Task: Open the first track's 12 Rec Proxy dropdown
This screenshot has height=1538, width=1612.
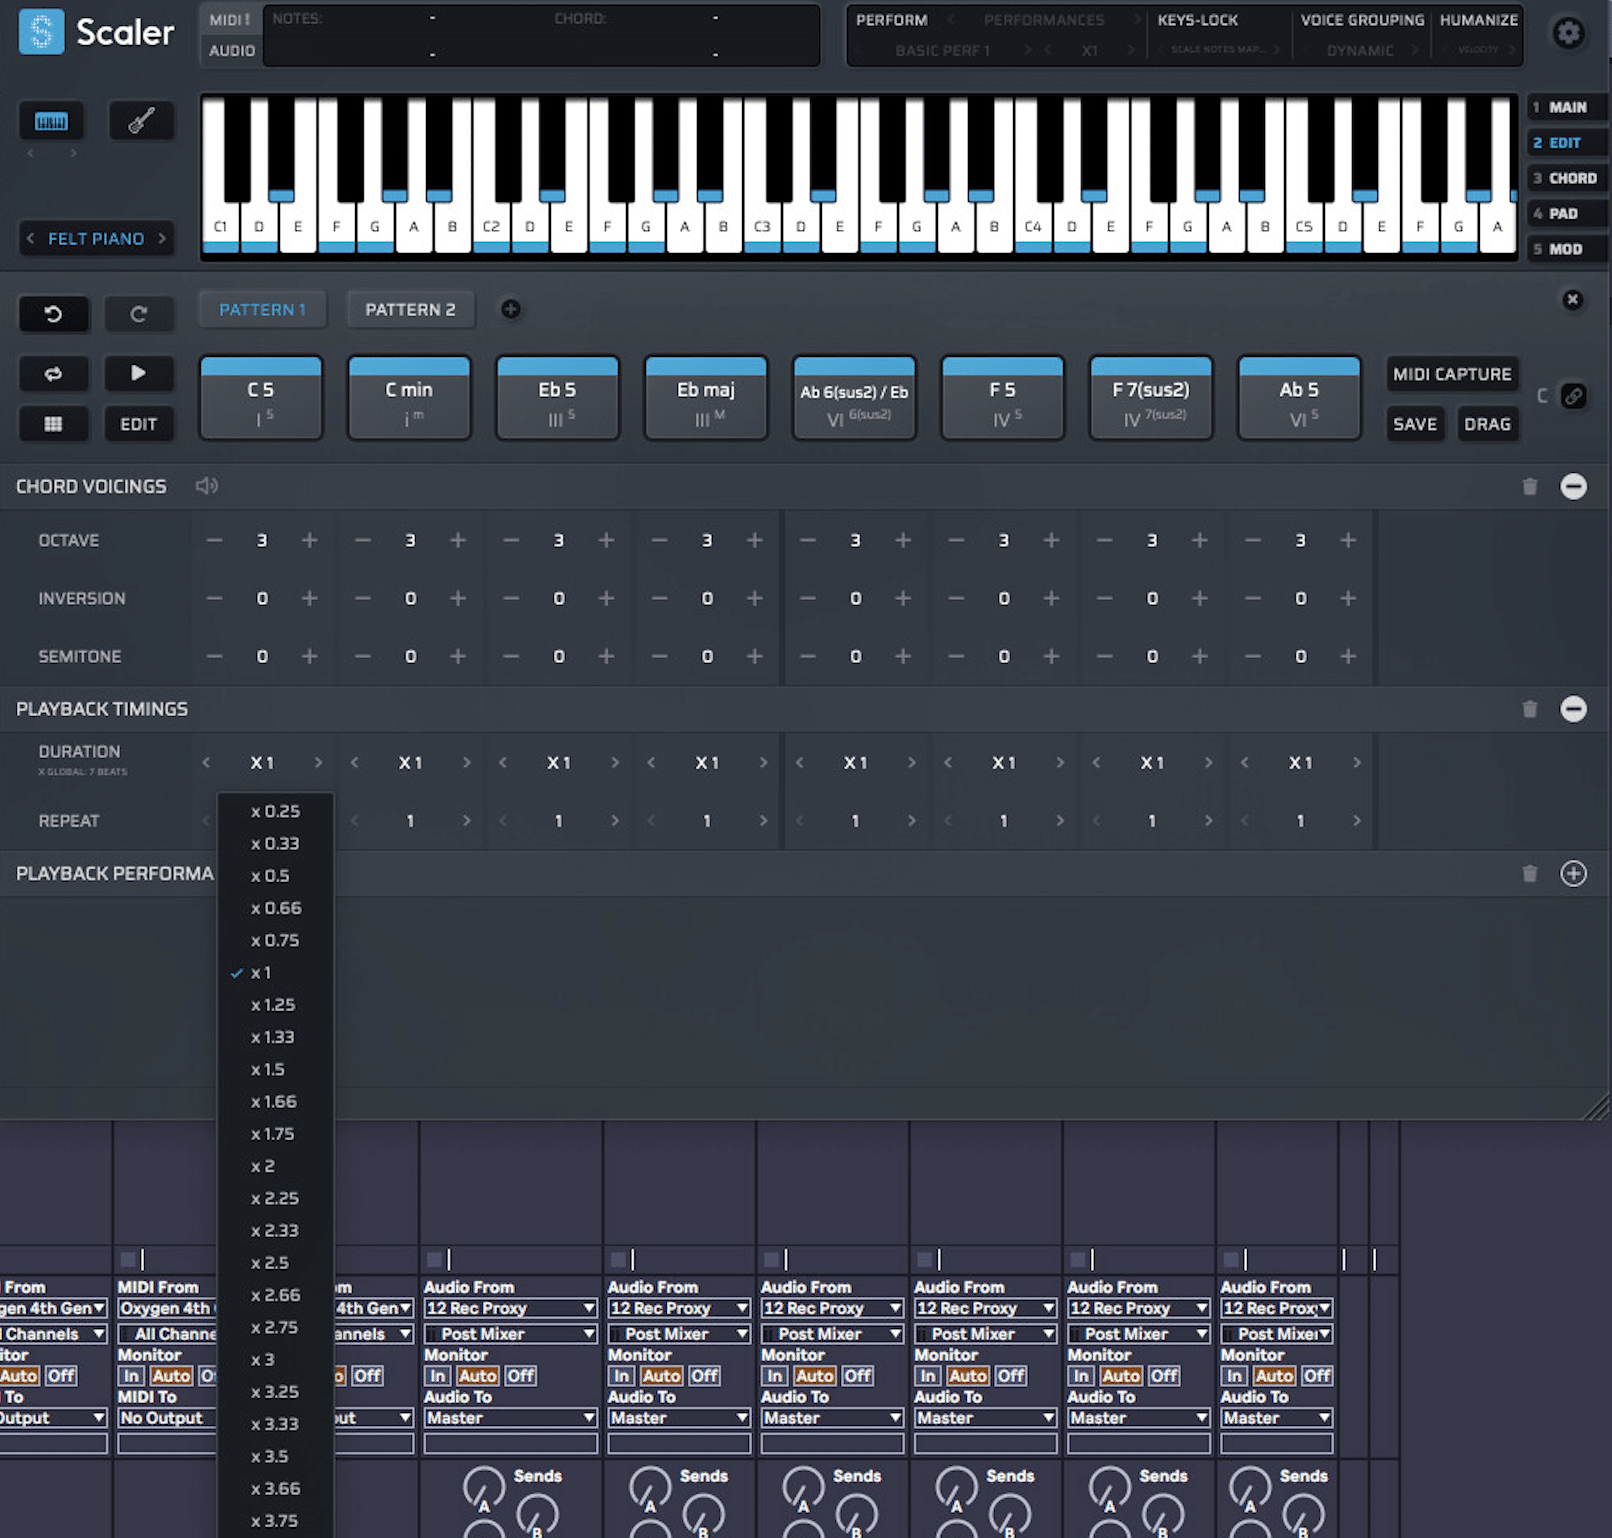Action: tap(510, 1308)
